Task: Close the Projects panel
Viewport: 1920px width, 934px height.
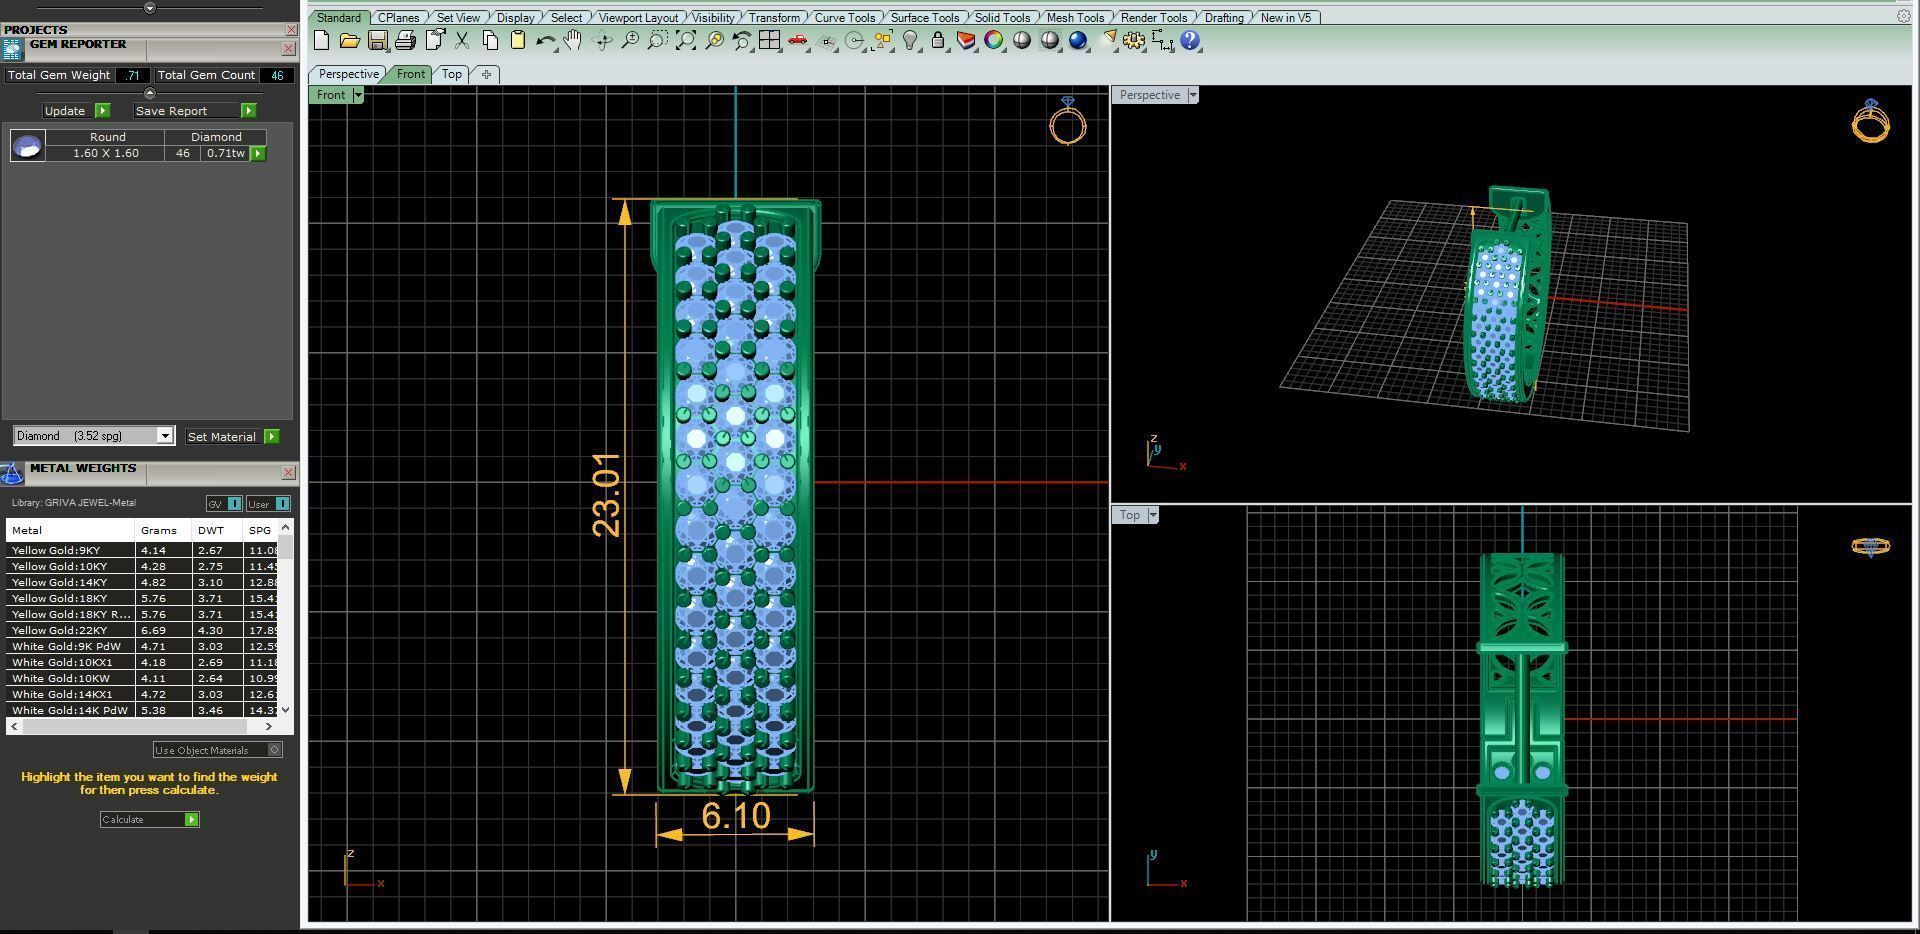Action: click(x=291, y=30)
